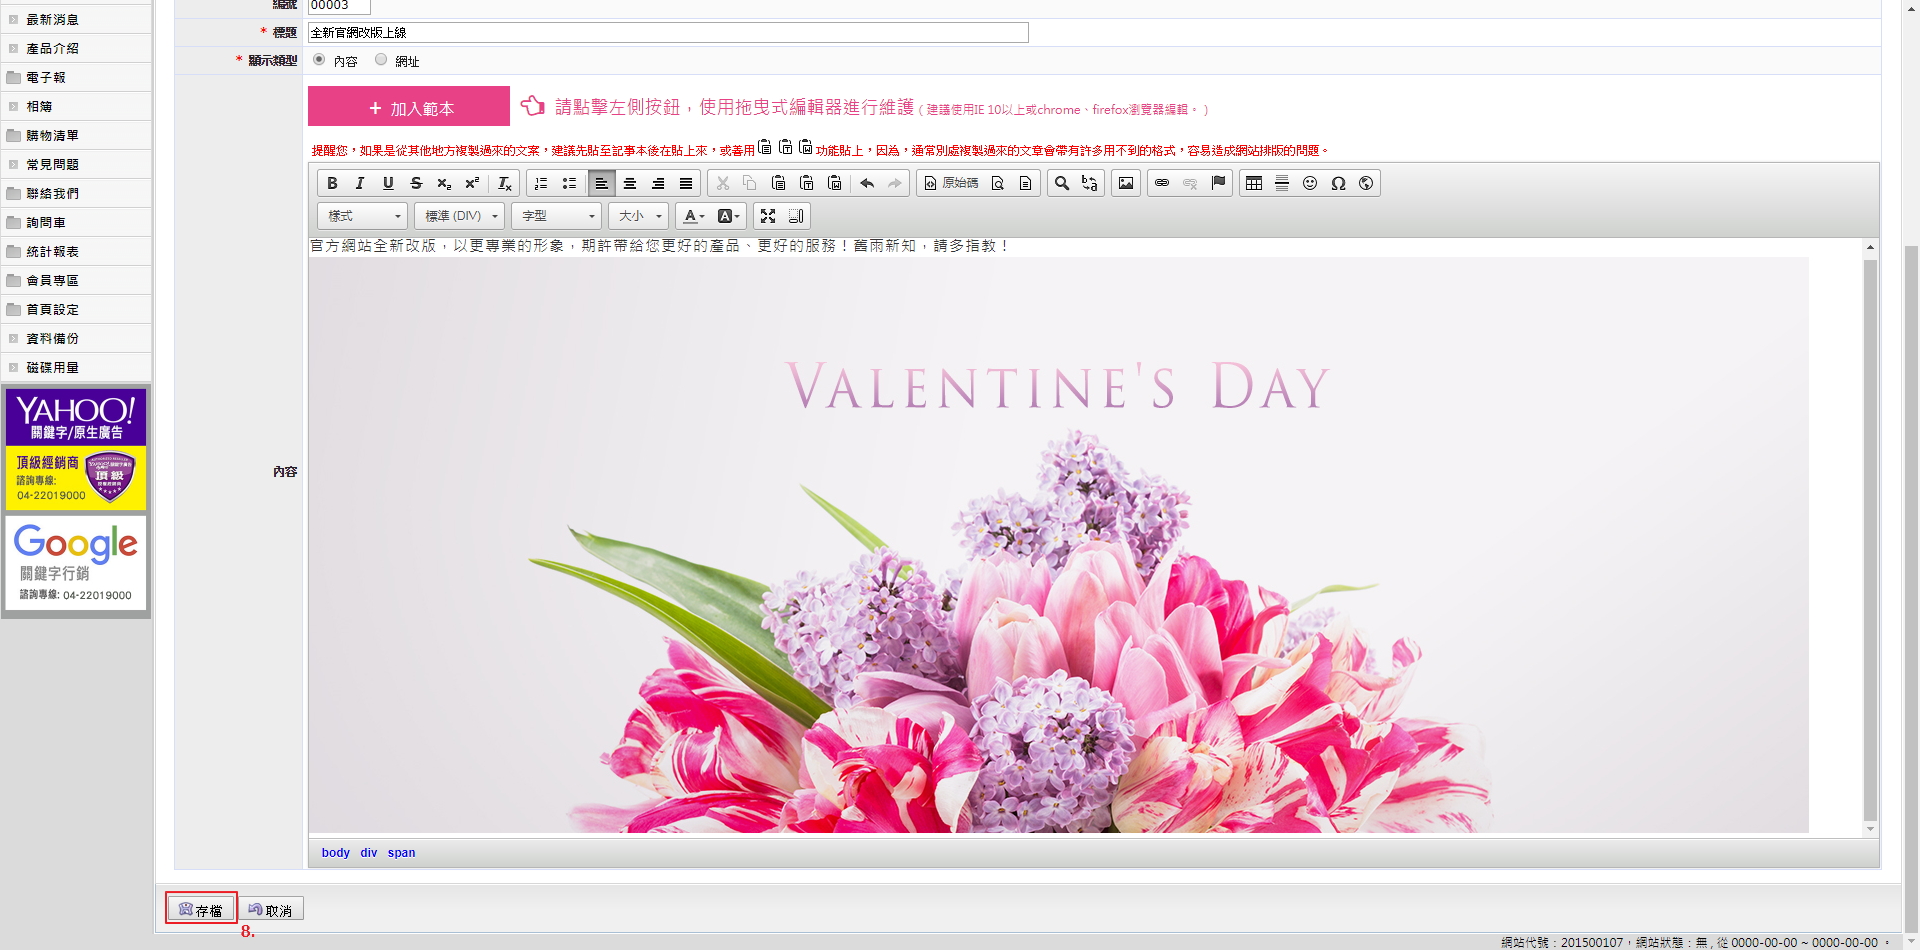Expand the 字型 font dropdown
Screen dimensions: 1920x950
(557, 216)
